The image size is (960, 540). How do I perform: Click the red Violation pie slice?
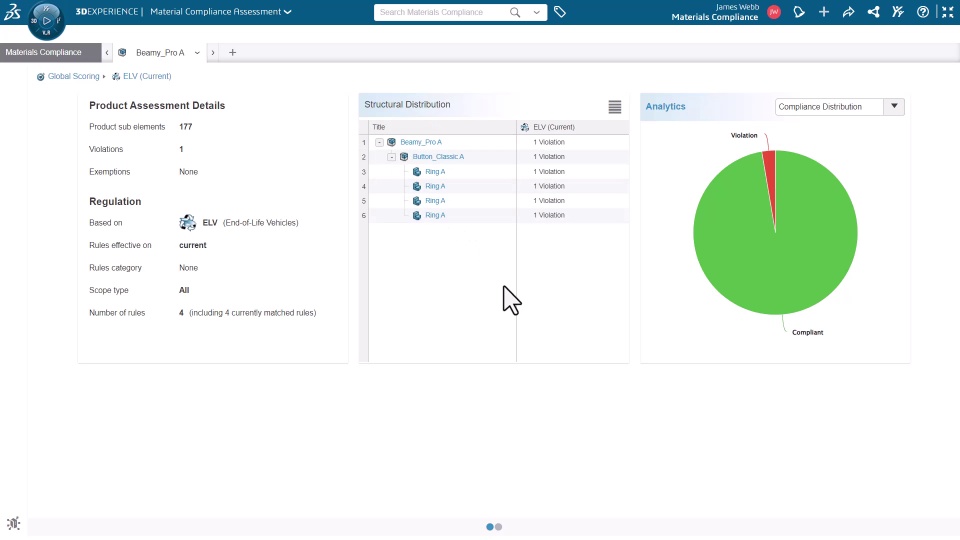coord(770,178)
